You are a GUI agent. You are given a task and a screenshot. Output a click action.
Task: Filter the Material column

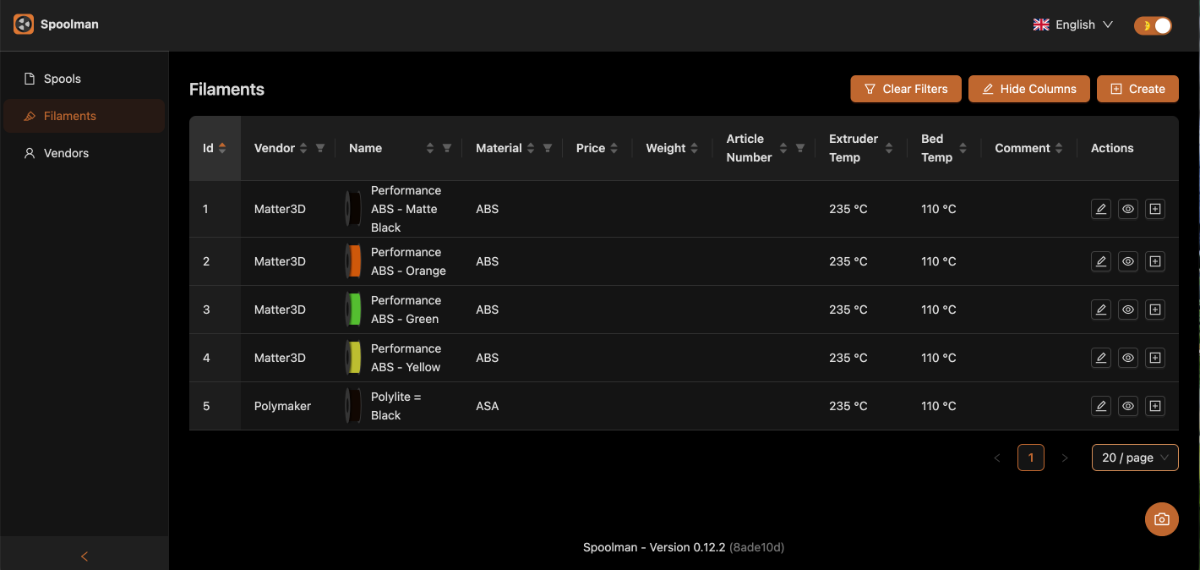tap(547, 148)
